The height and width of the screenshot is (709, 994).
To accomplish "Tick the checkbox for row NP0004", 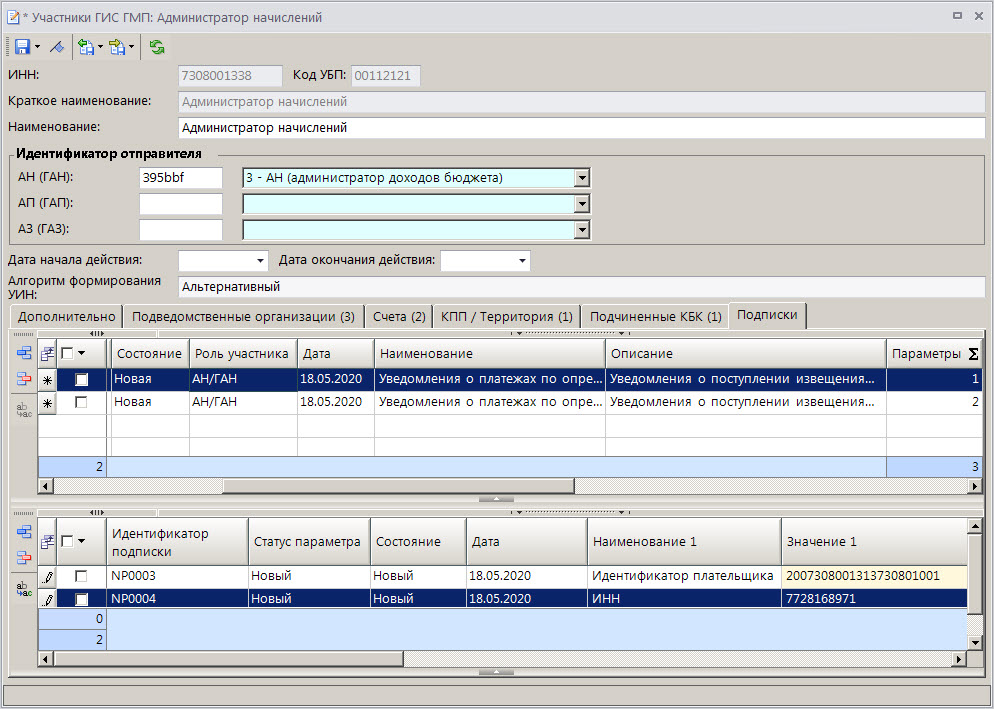I will coord(81,599).
